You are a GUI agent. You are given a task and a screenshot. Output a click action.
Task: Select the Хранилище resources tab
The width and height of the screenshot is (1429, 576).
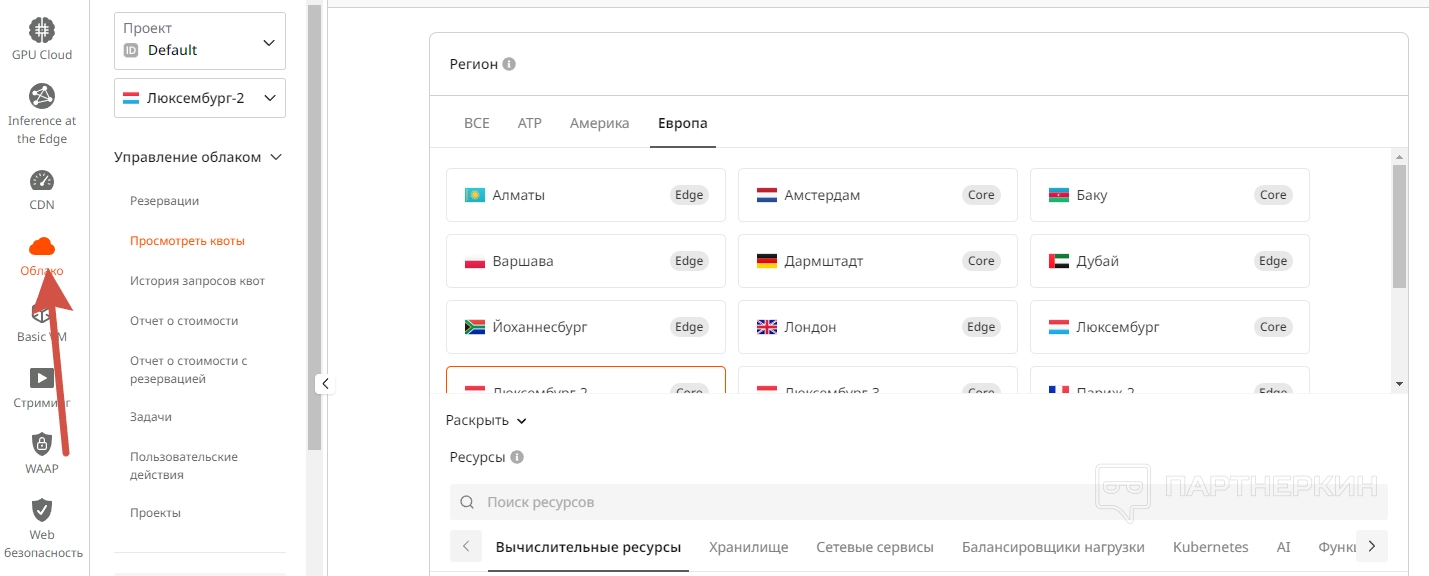point(748,547)
